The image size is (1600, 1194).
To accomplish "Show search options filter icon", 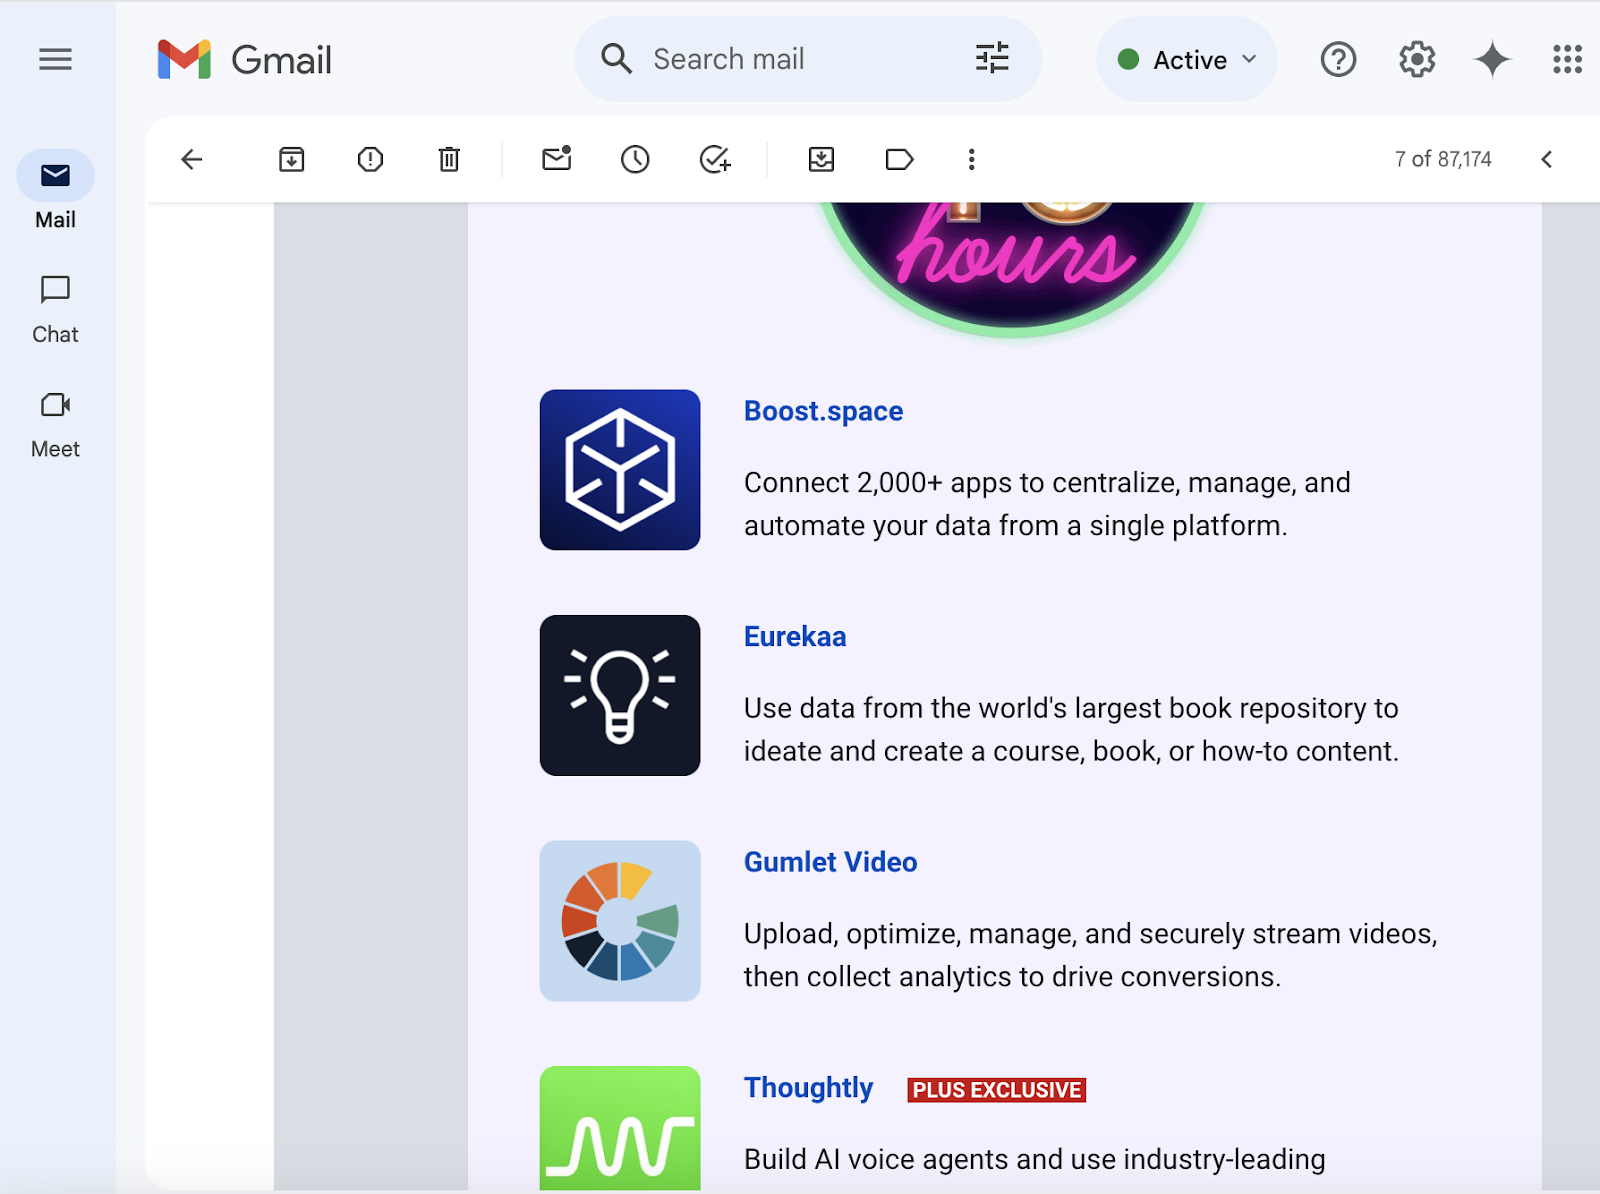I will (x=992, y=59).
